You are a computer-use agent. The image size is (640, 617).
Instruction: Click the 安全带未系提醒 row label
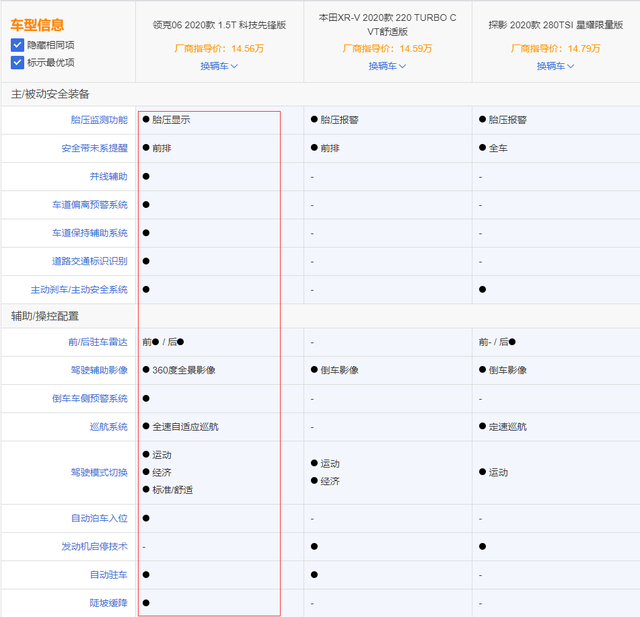point(94,148)
